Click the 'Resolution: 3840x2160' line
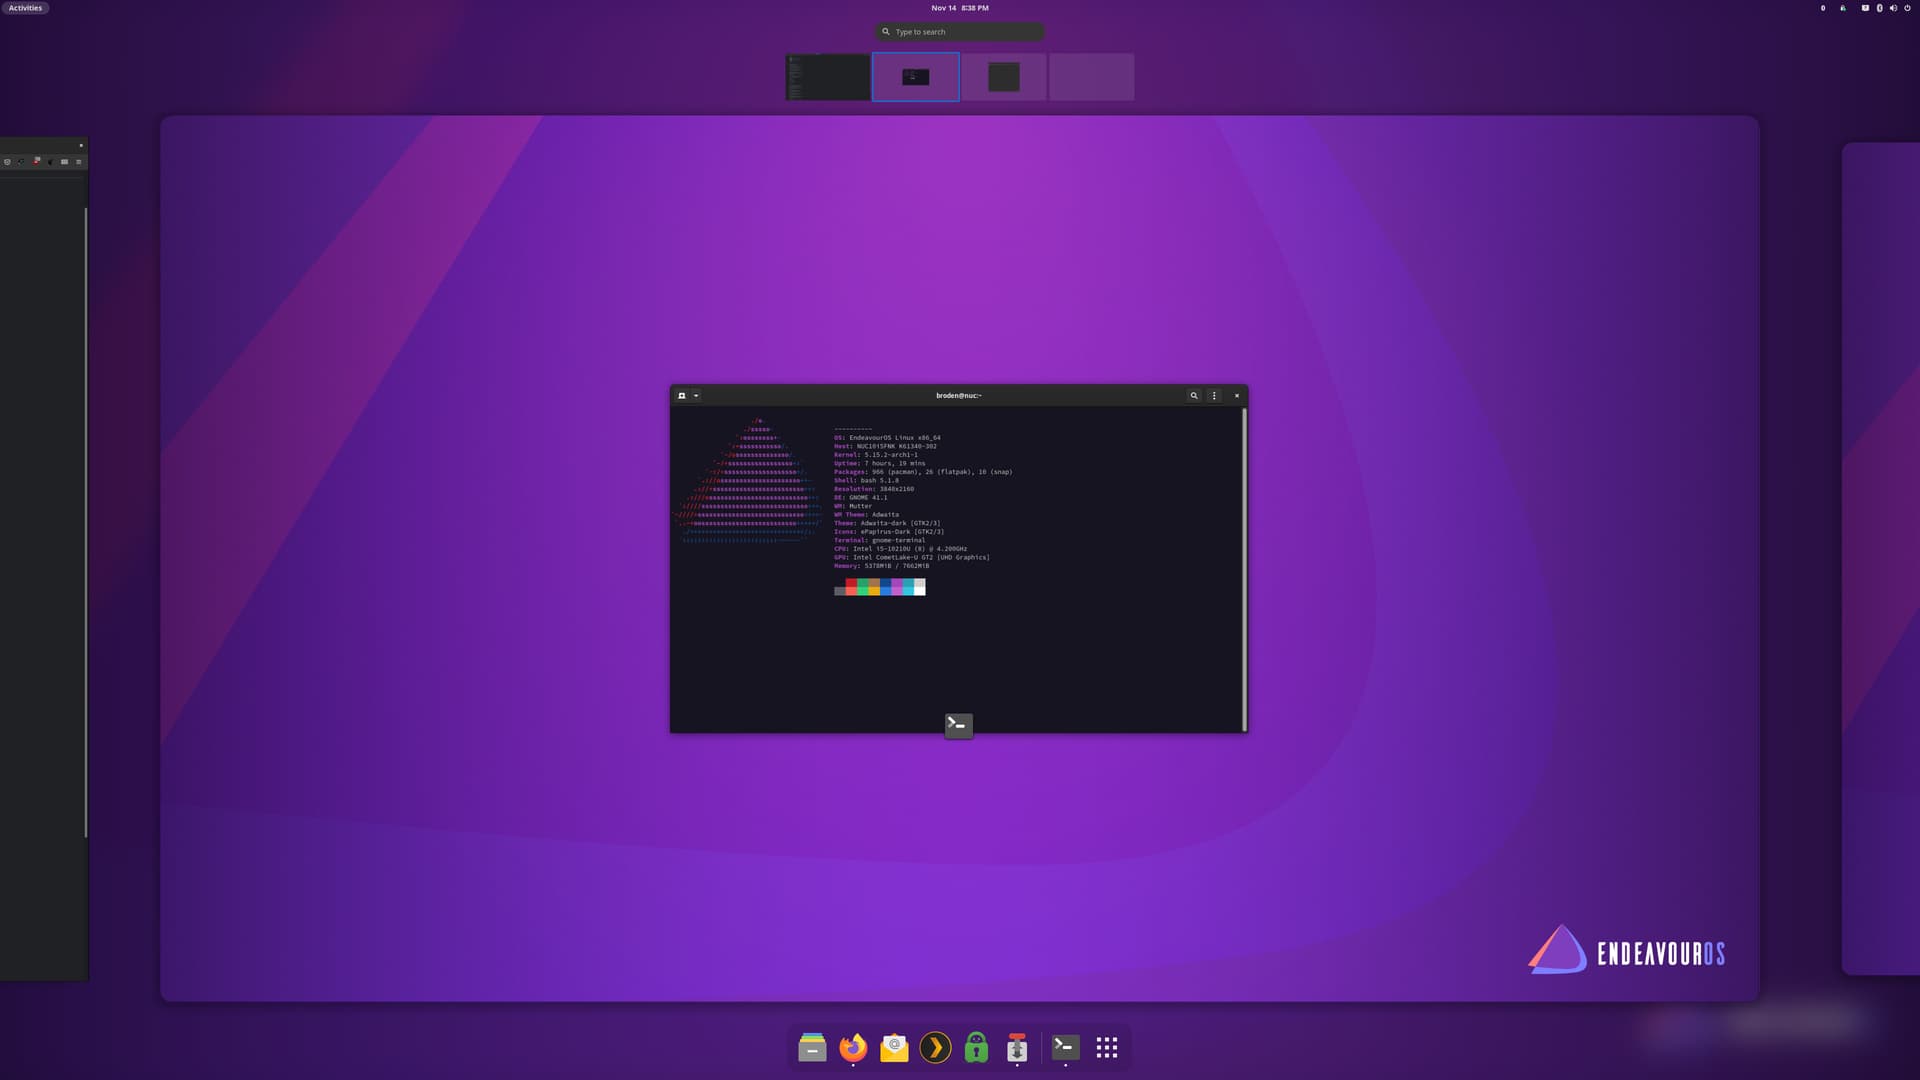This screenshot has height=1080, width=1920. (874, 489)
